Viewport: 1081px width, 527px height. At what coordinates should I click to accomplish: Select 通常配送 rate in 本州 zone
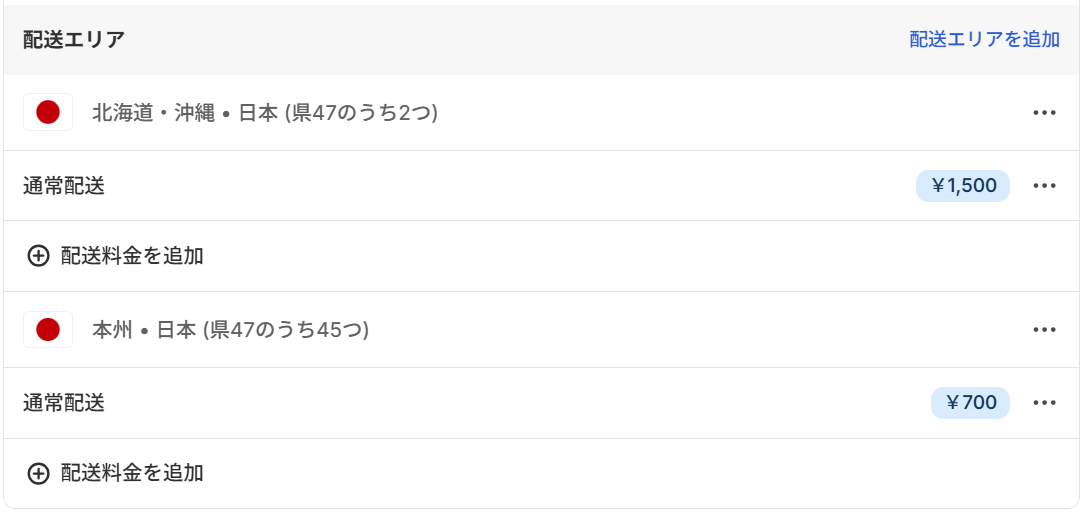[64, 403]
